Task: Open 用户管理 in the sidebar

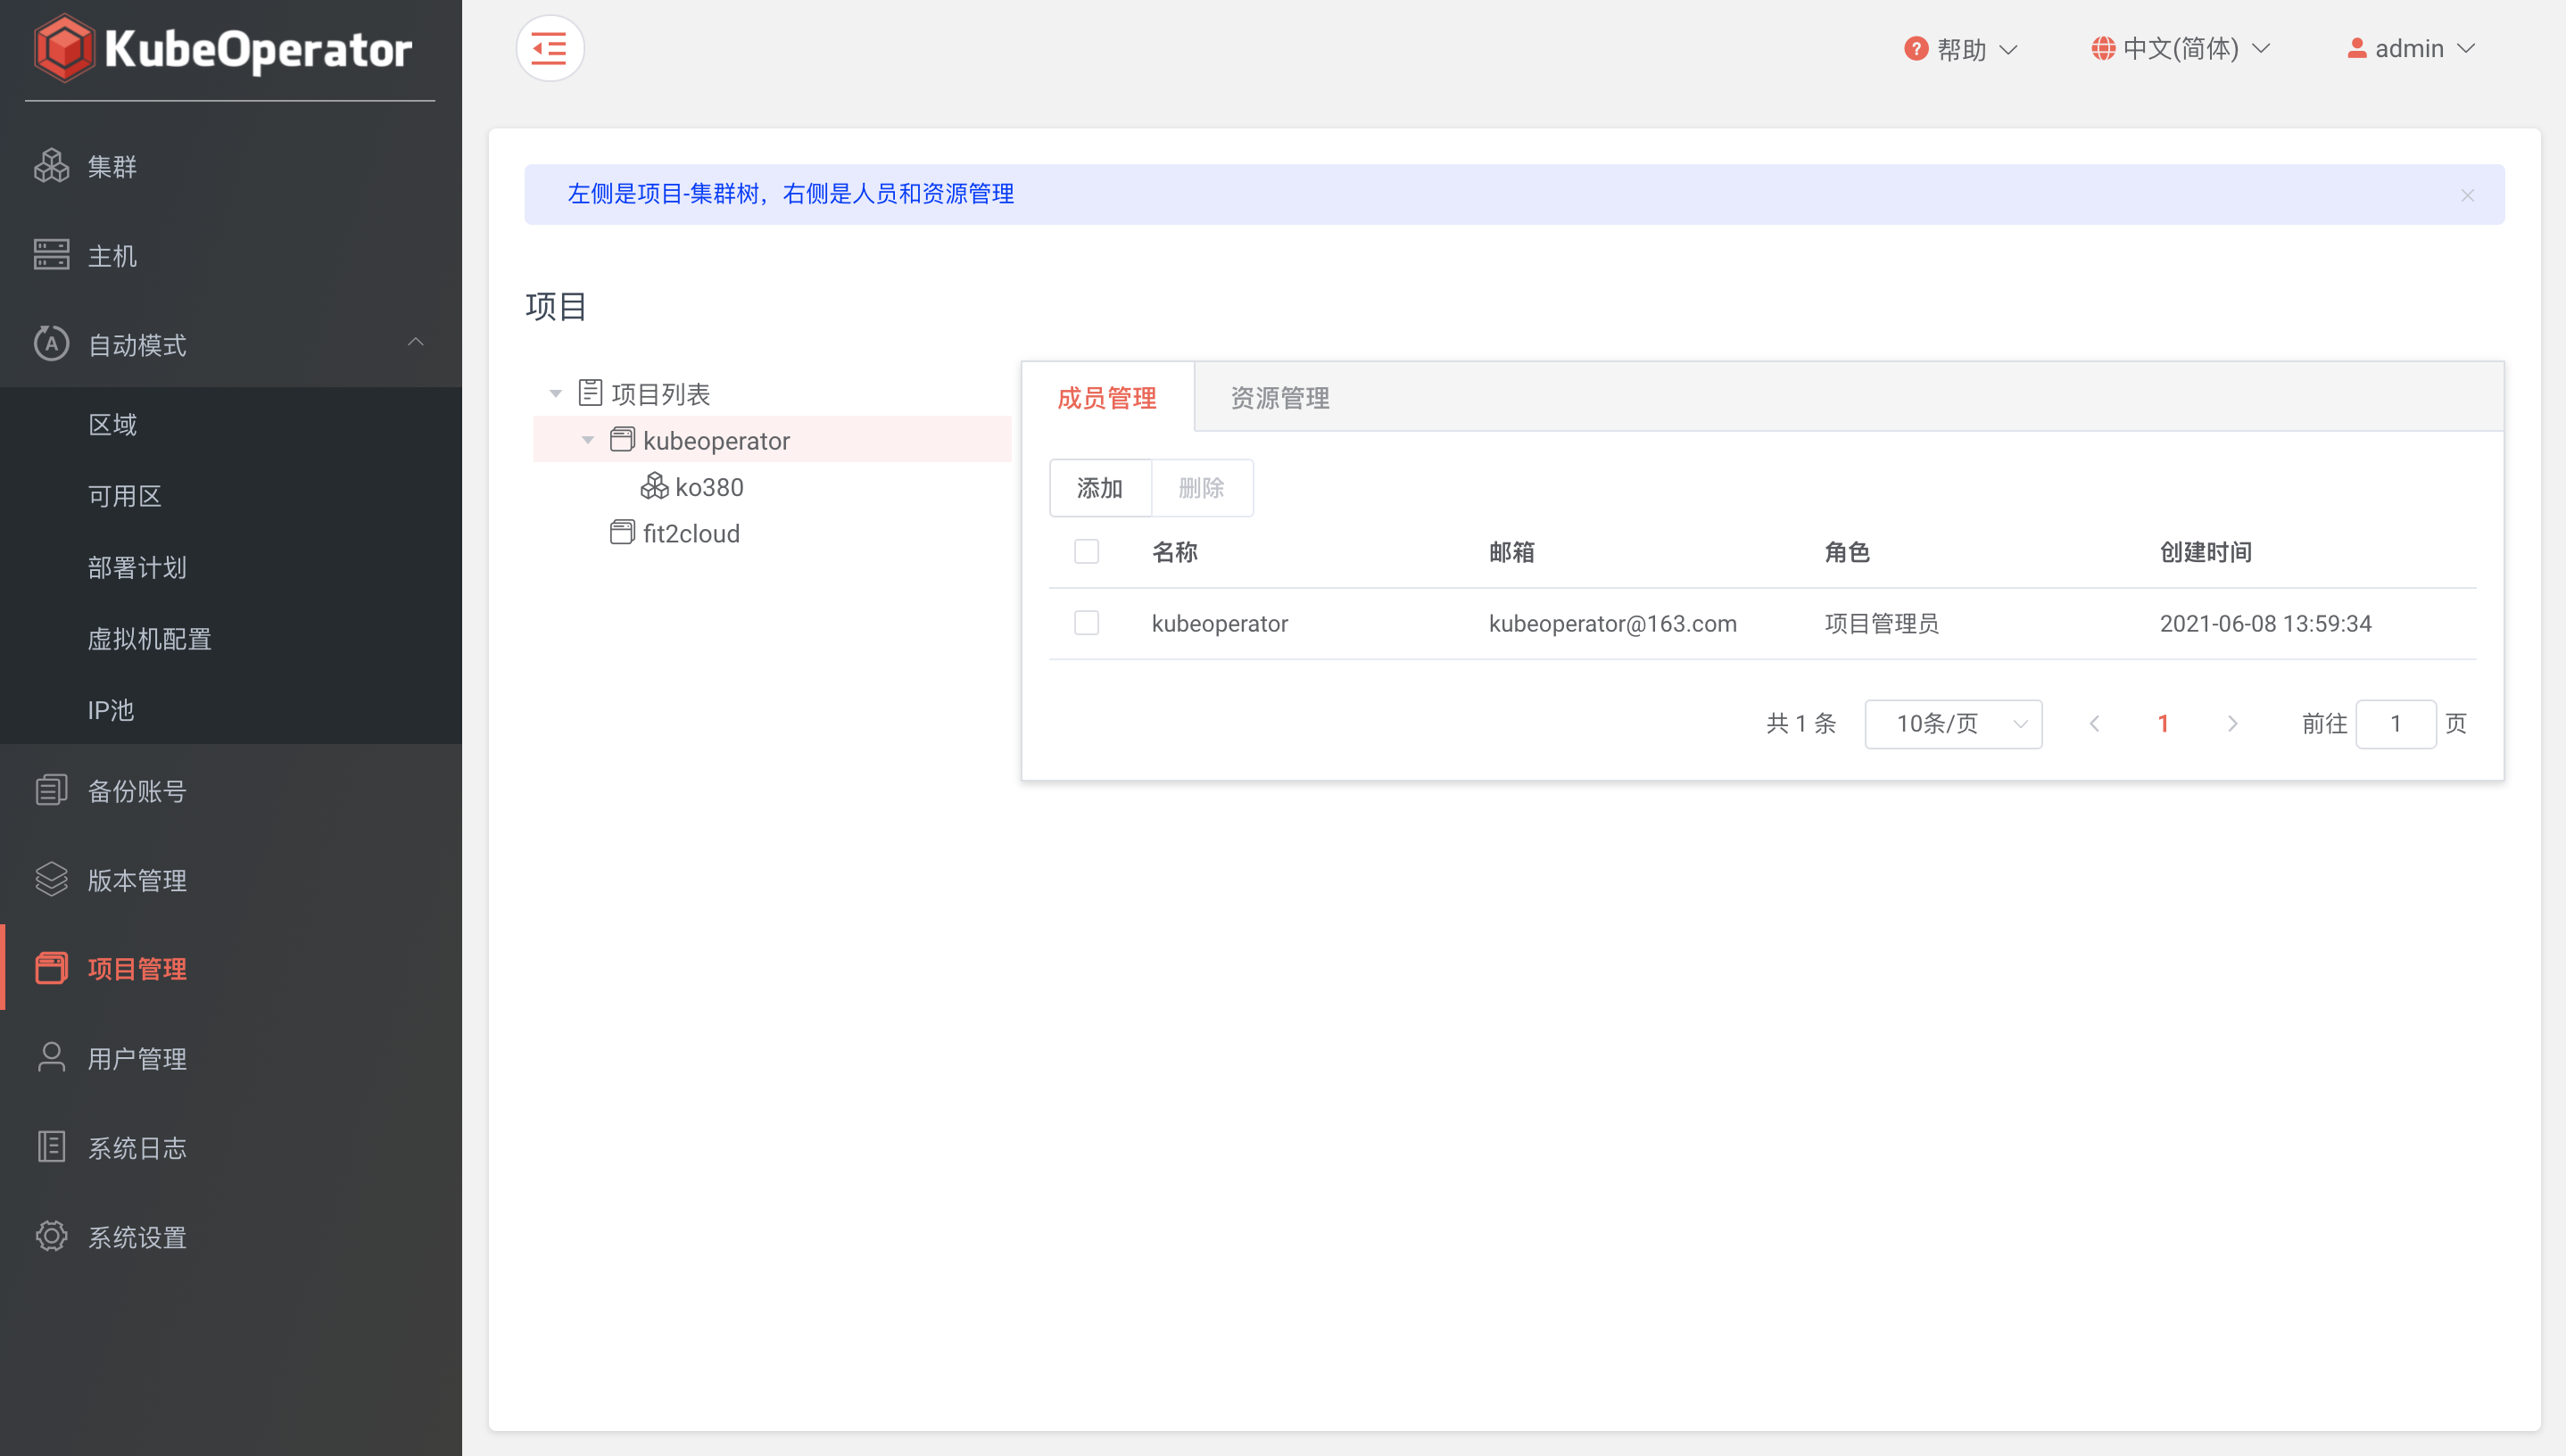Action: (231, 1057)
